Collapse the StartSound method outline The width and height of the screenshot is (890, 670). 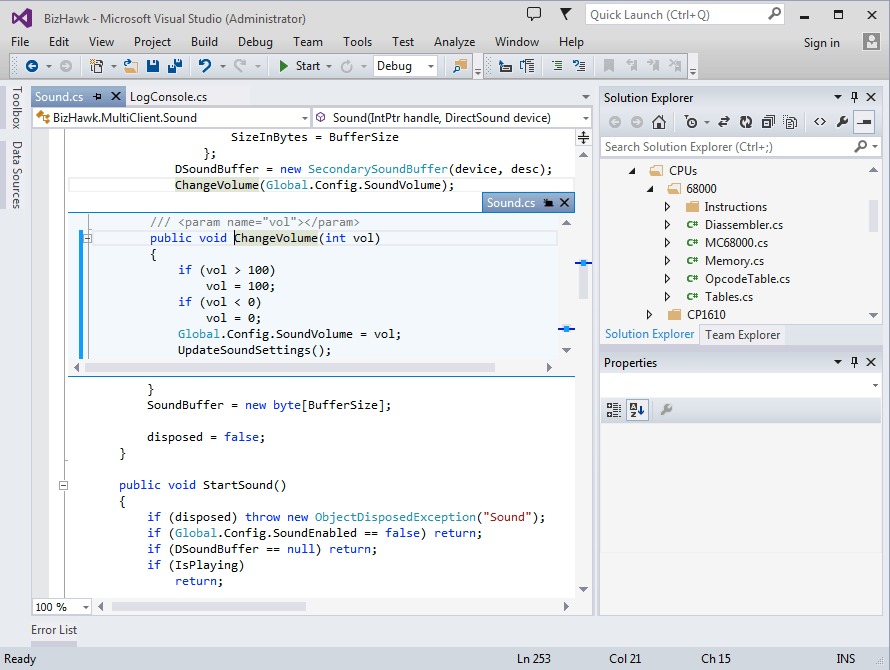64,485
